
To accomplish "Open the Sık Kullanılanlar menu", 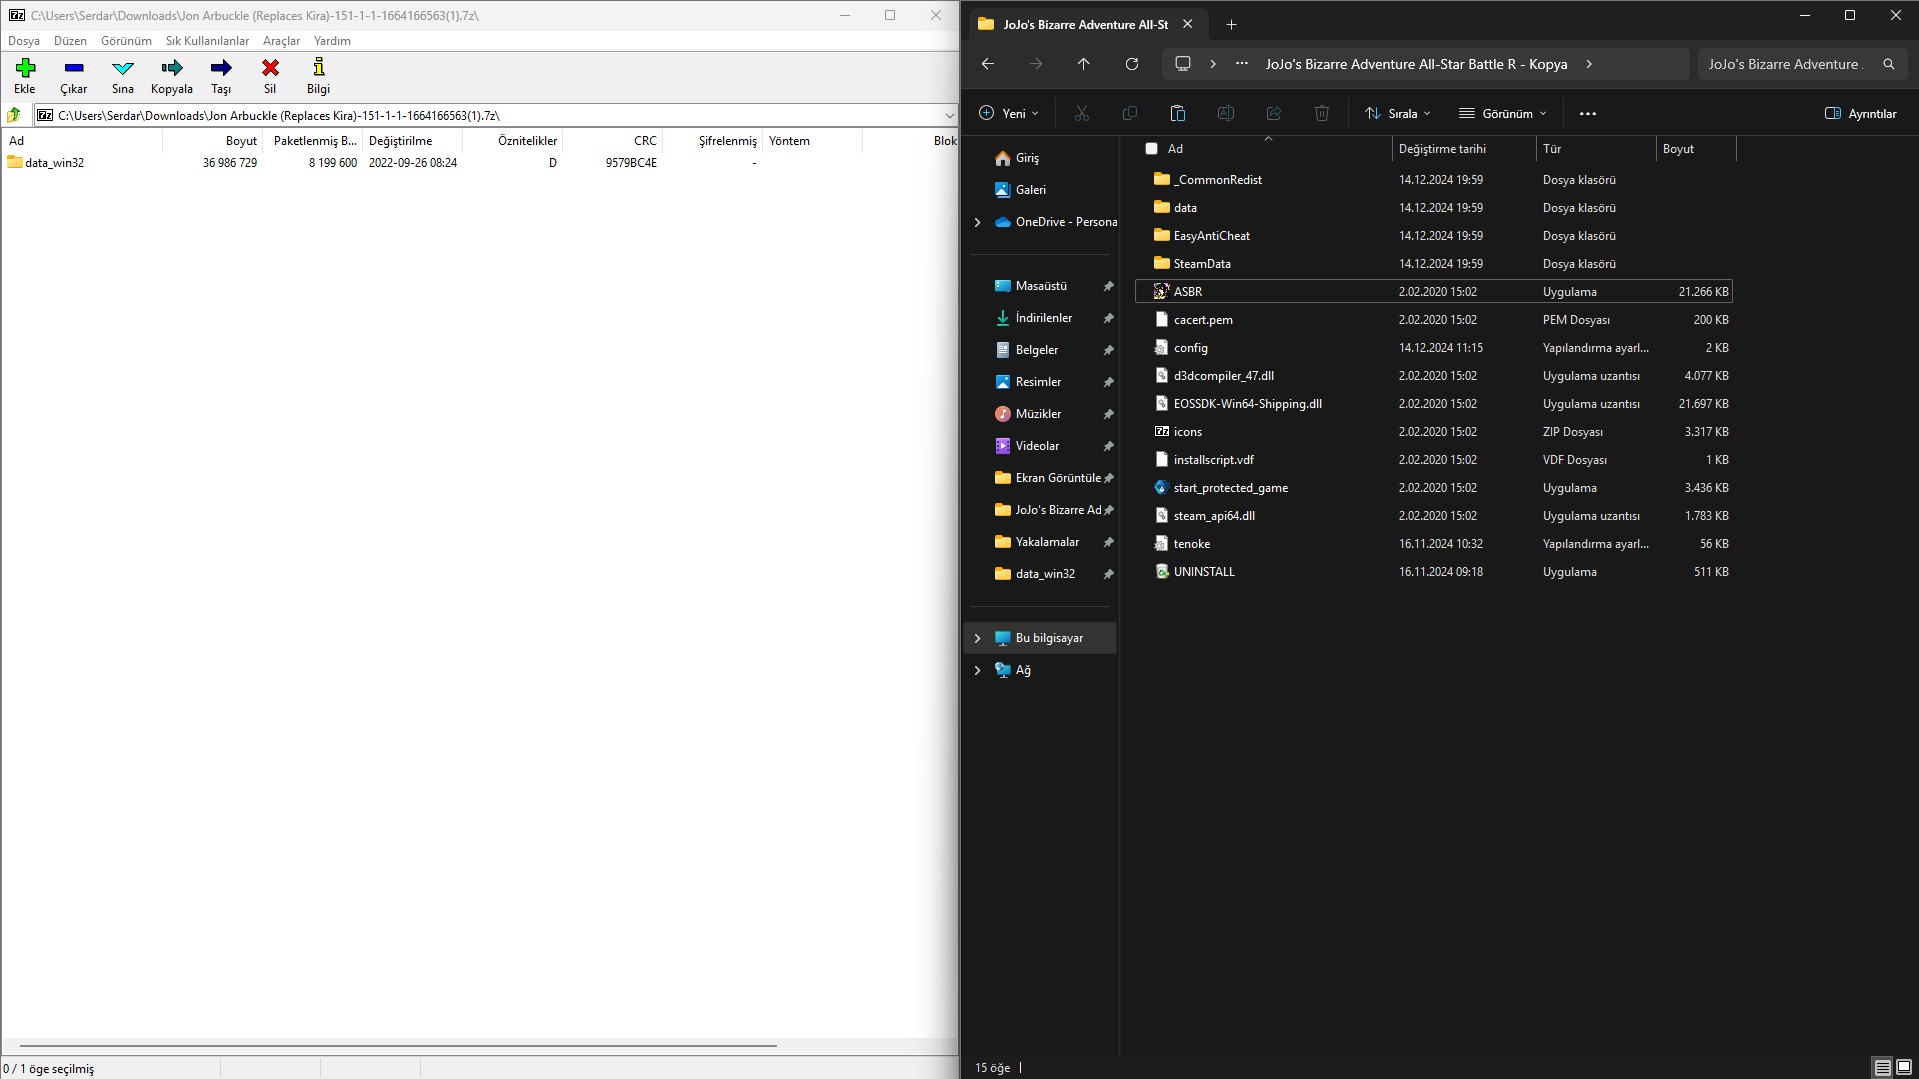I will click(x=207, y=41).
